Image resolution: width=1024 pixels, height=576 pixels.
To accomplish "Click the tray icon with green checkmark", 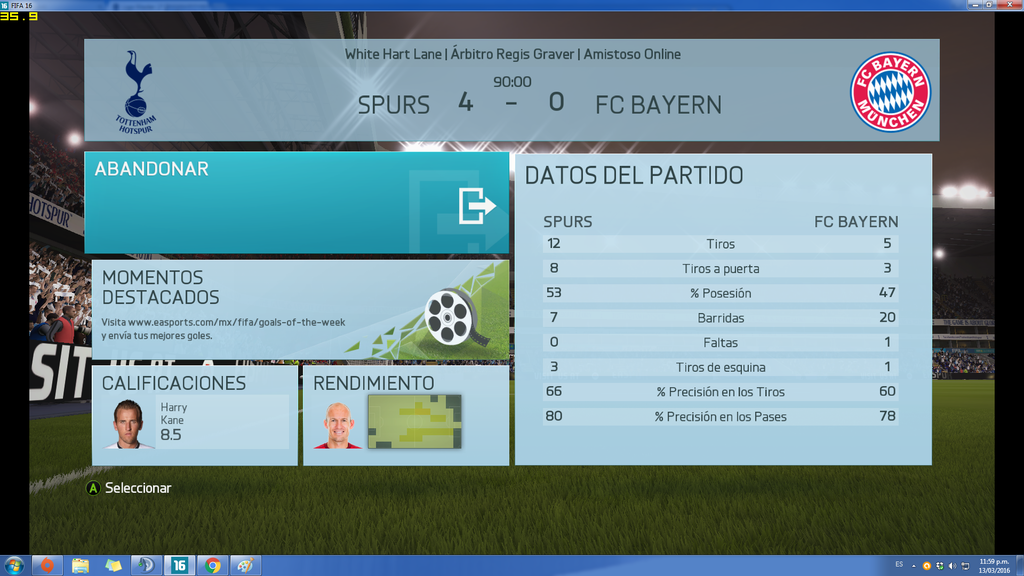I will [939, 566].
